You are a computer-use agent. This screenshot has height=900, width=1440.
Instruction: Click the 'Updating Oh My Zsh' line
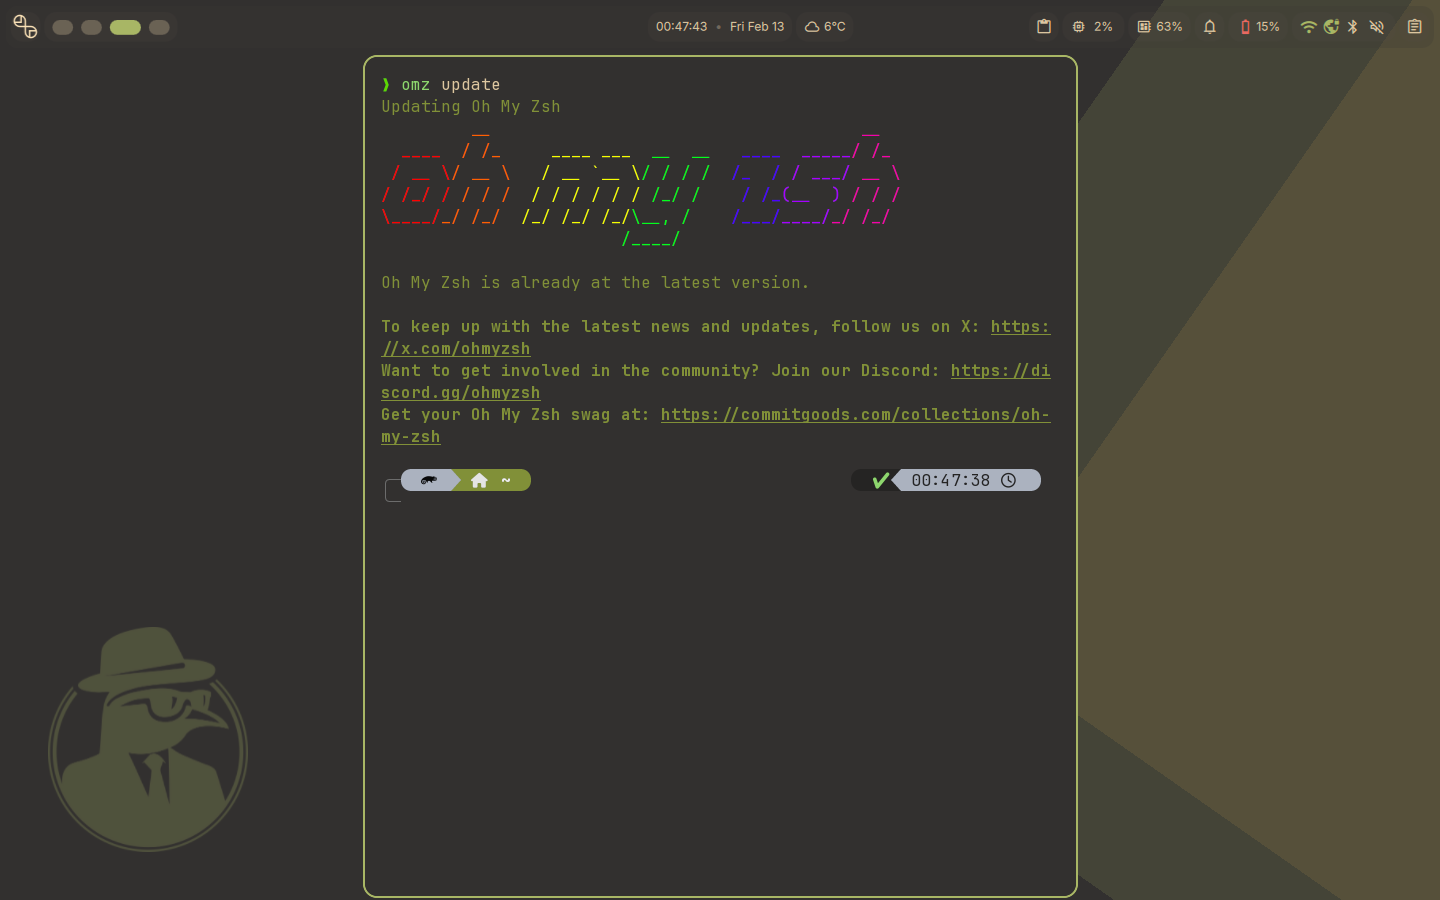coord(471,106)
